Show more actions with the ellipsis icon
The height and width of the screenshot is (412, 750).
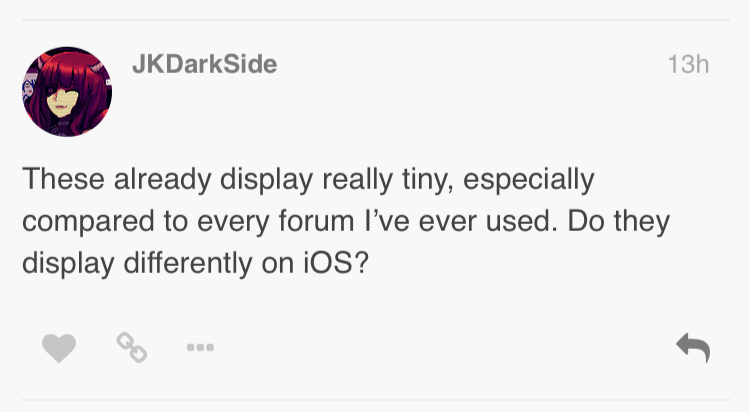coord(200,349)
